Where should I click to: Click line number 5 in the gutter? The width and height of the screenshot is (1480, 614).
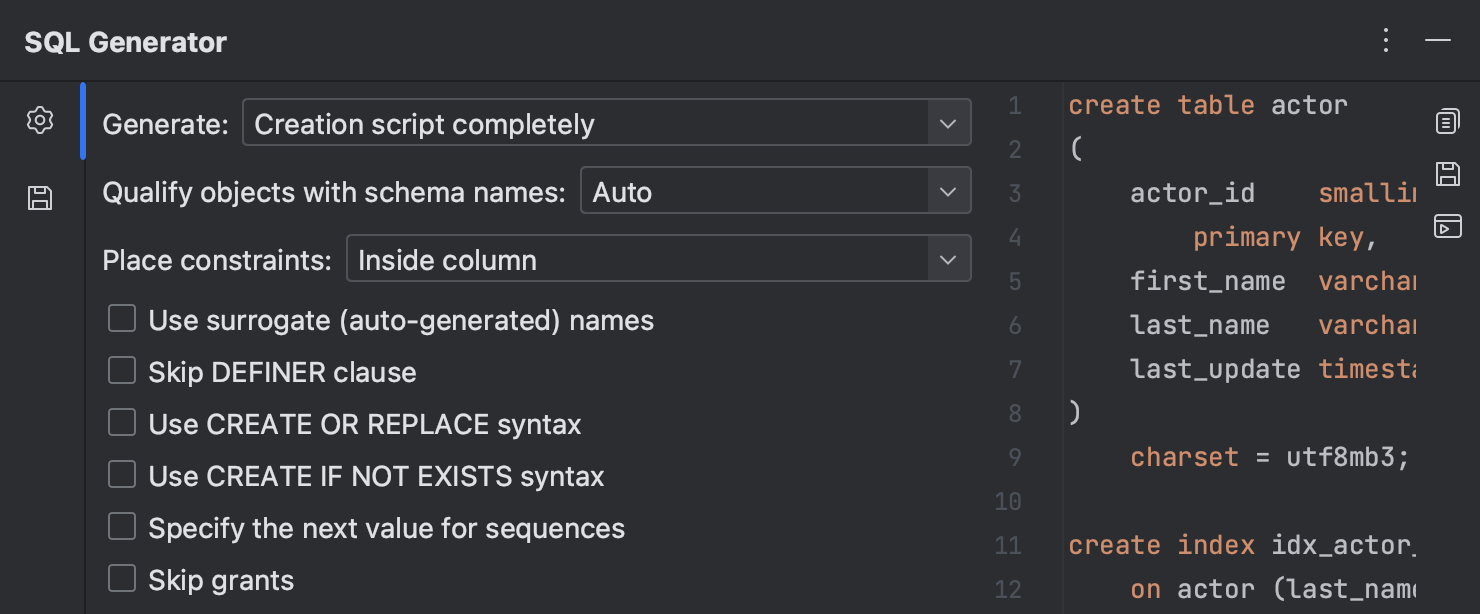[x=1014, y=281]
